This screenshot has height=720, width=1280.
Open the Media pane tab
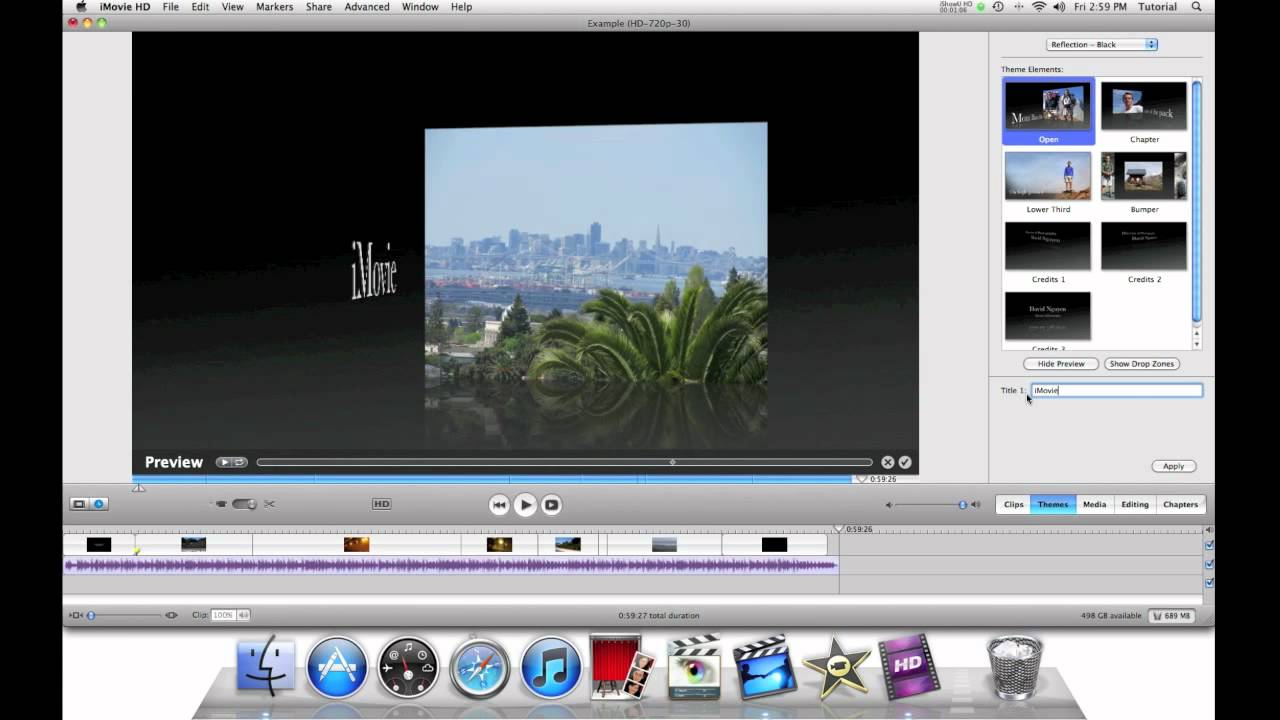pyautogui.click(x=1095, y=504)
